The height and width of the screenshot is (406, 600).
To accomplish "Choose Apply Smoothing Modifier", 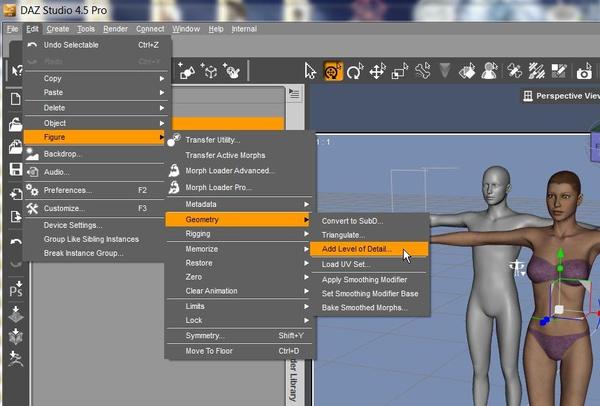I will coord(369,280).
